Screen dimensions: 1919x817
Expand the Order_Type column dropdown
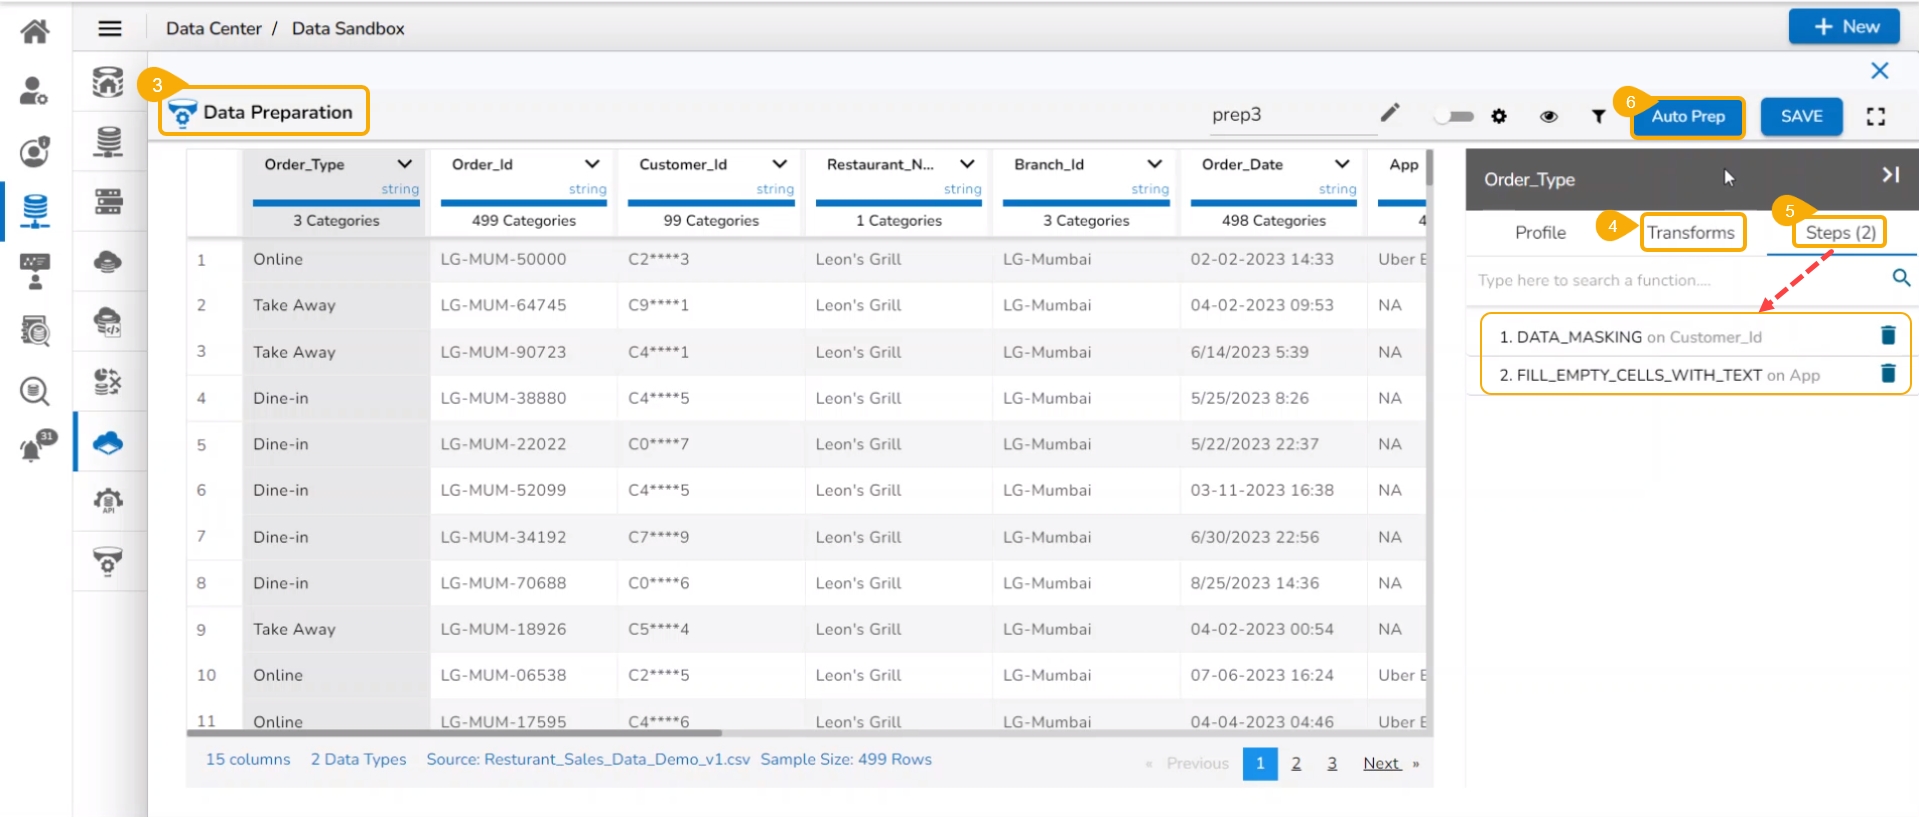click(404, 164)
